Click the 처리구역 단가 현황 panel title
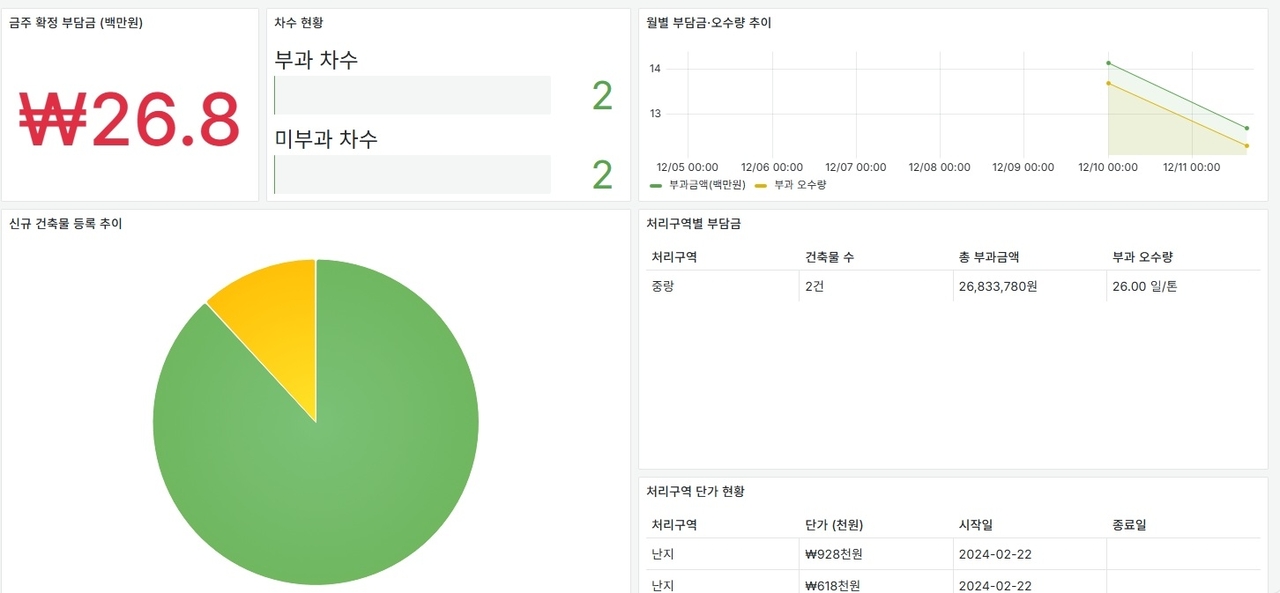Viewport: 1280px width, 593px height. point(696,491)
